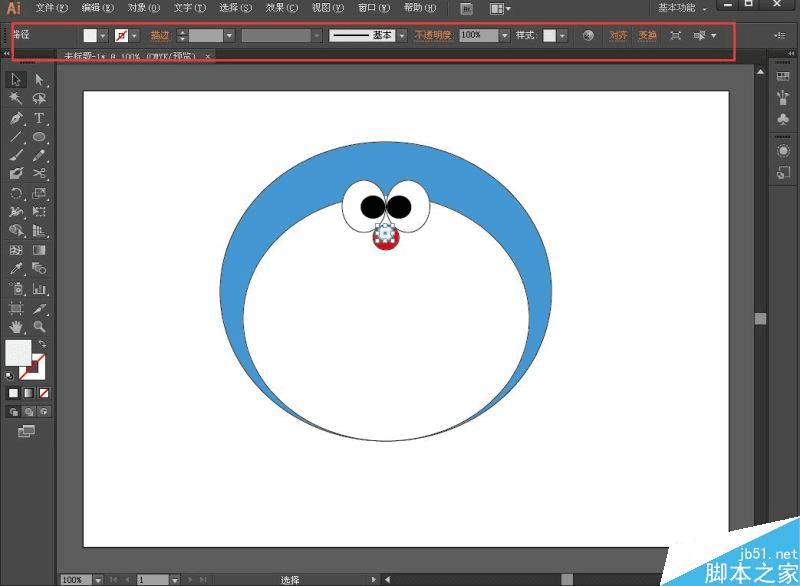
Task: Set fill mode to None
Action: click(x=44, y=393)
